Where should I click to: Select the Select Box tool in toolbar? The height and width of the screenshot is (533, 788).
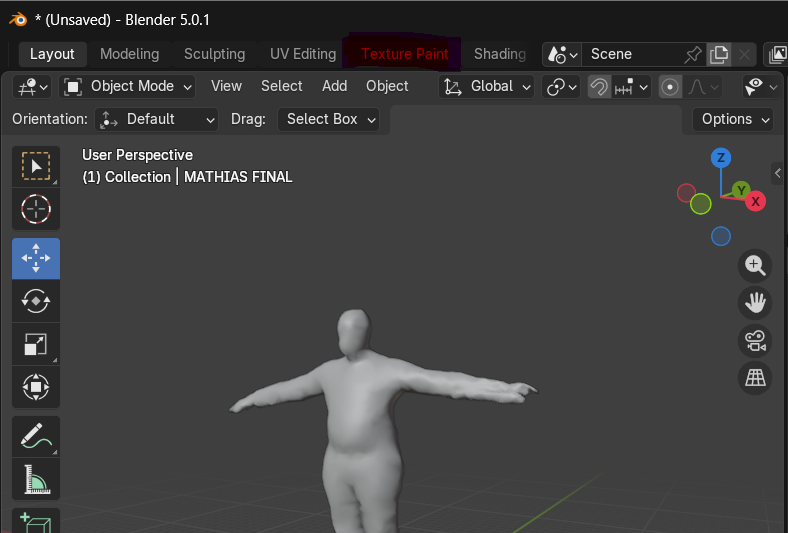point(36,167)
